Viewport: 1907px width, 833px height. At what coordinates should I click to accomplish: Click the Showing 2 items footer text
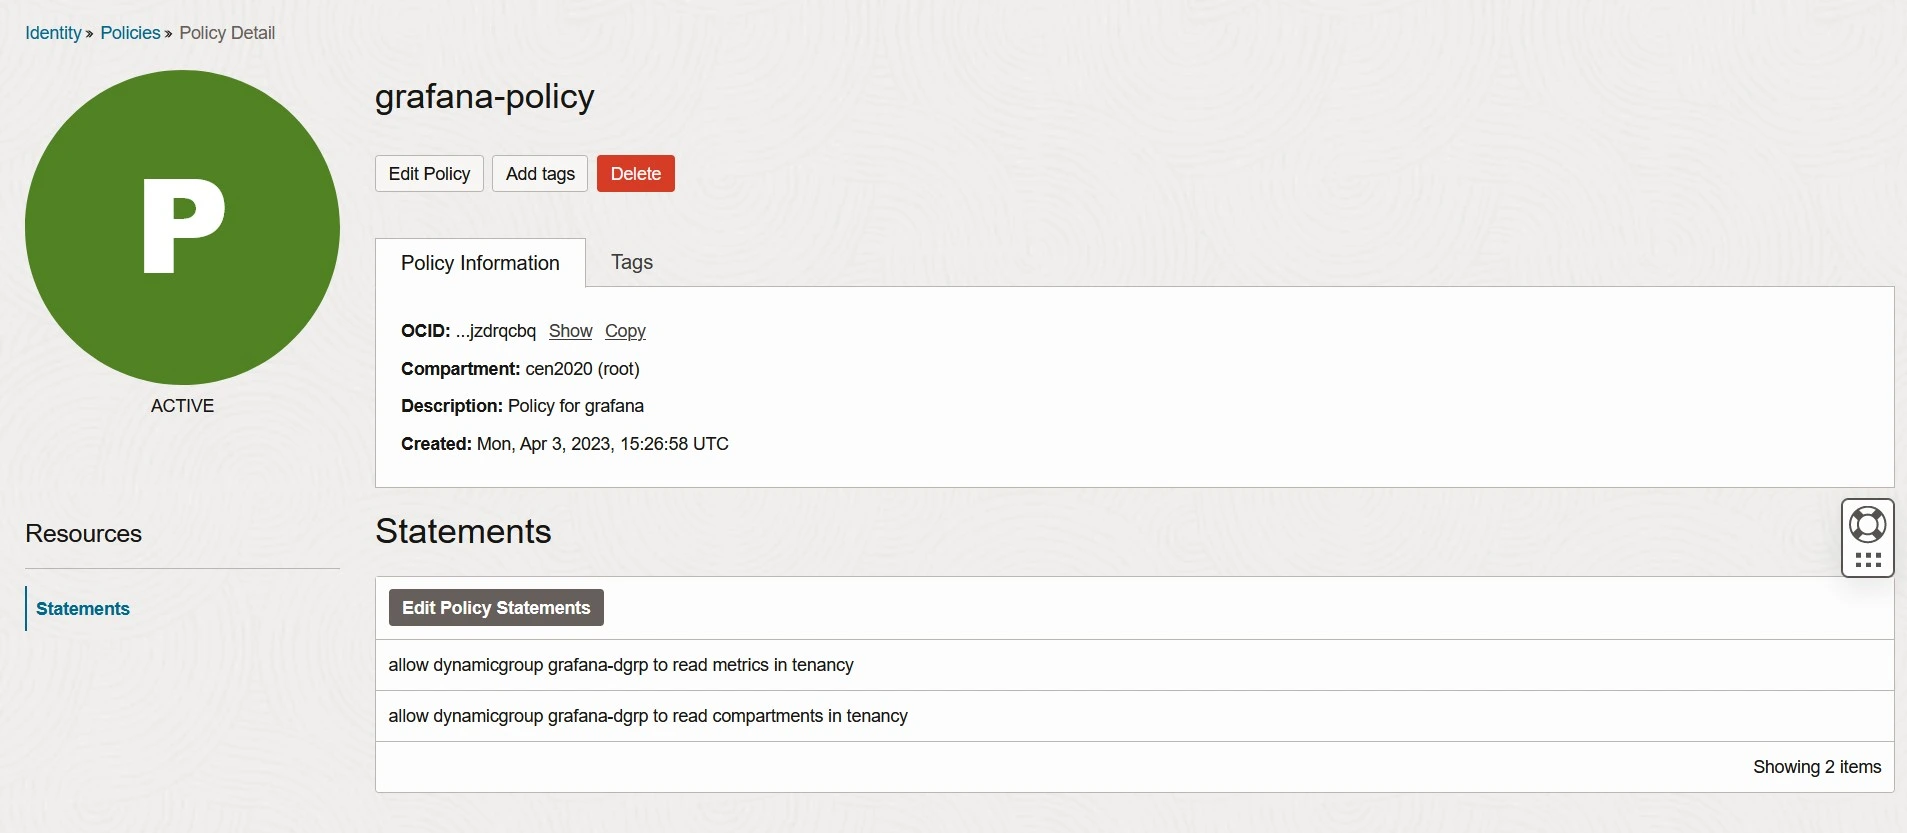click(x=1816, y=767)
